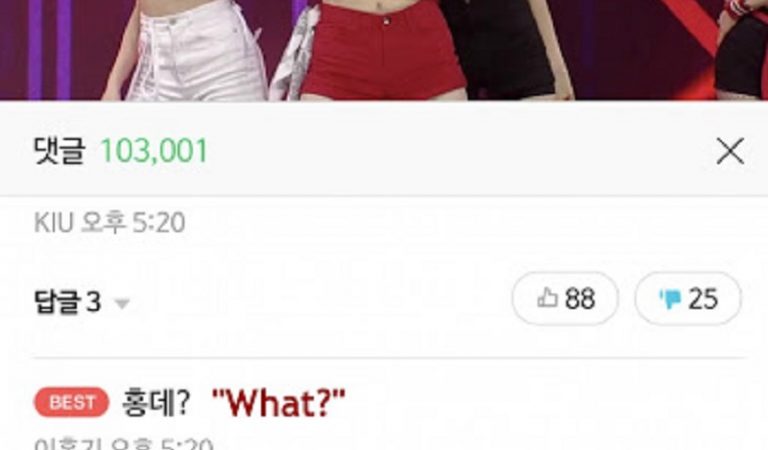
Task: Close the 댓글 comments panel
Action: [730, 151]
